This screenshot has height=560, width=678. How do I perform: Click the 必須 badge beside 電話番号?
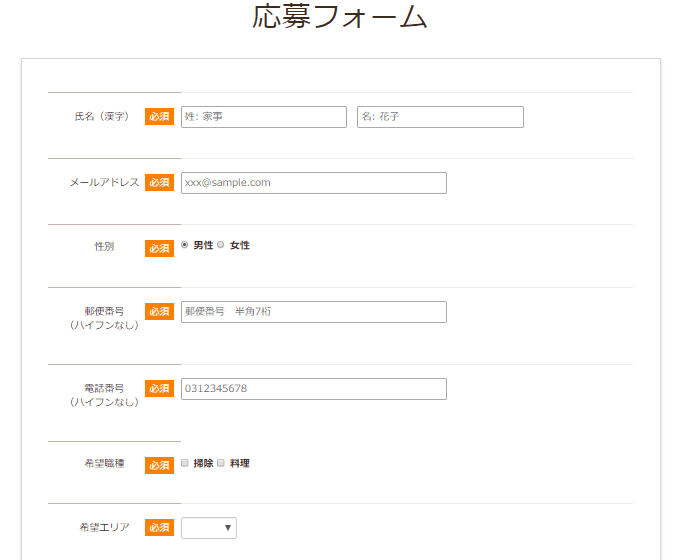[x=159, y=388]
